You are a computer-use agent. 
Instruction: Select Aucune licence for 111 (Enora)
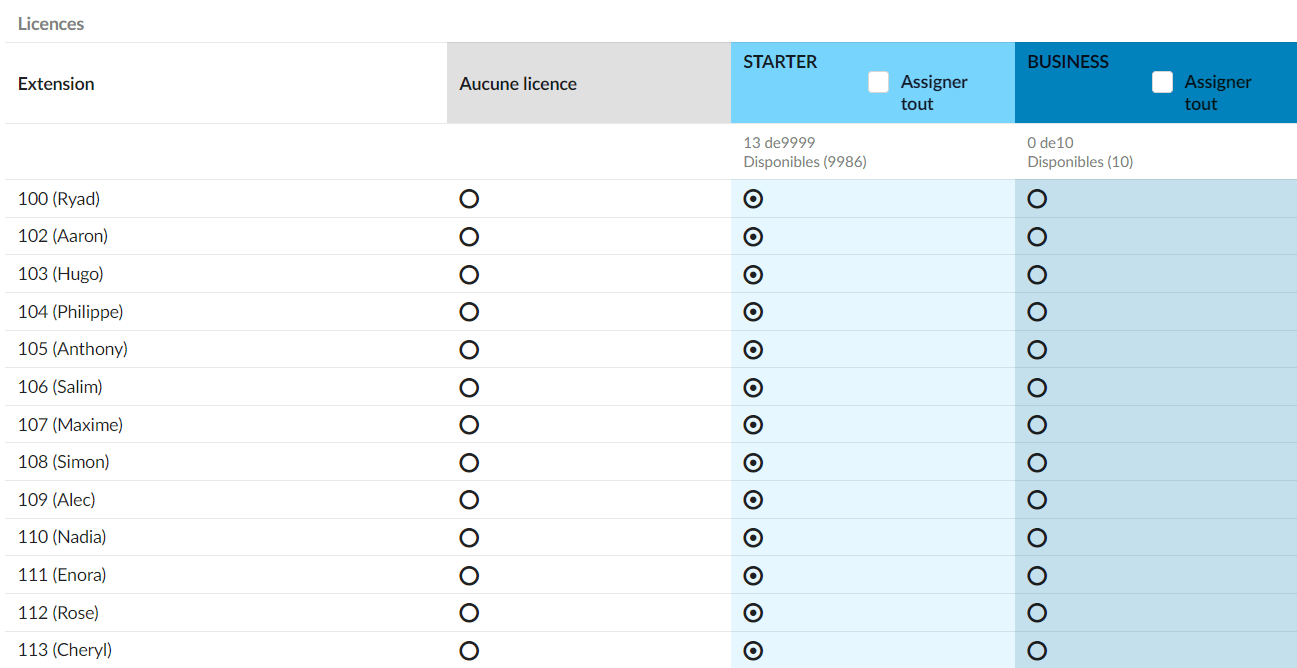coord(469,576)
